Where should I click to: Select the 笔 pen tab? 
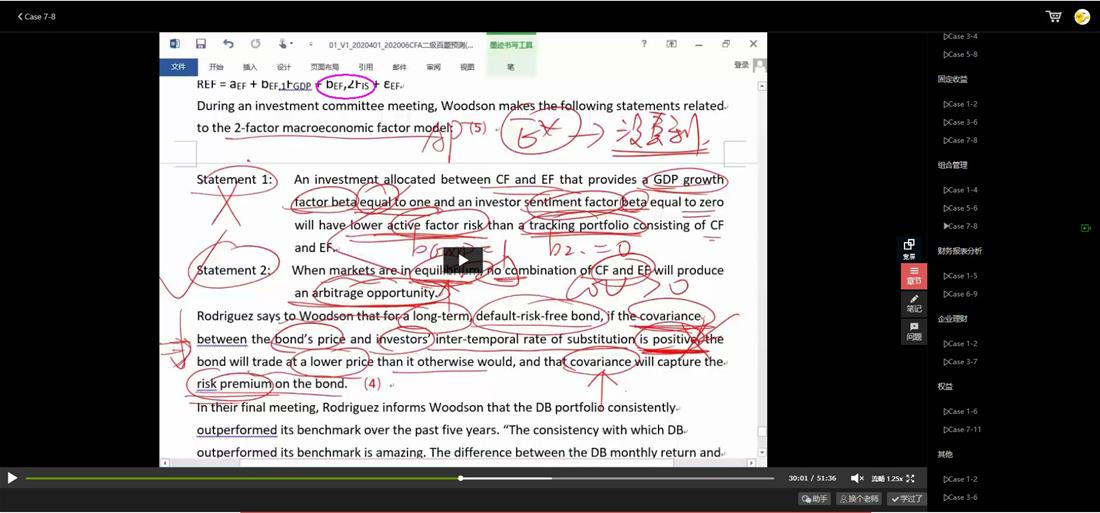click(511, 67)
